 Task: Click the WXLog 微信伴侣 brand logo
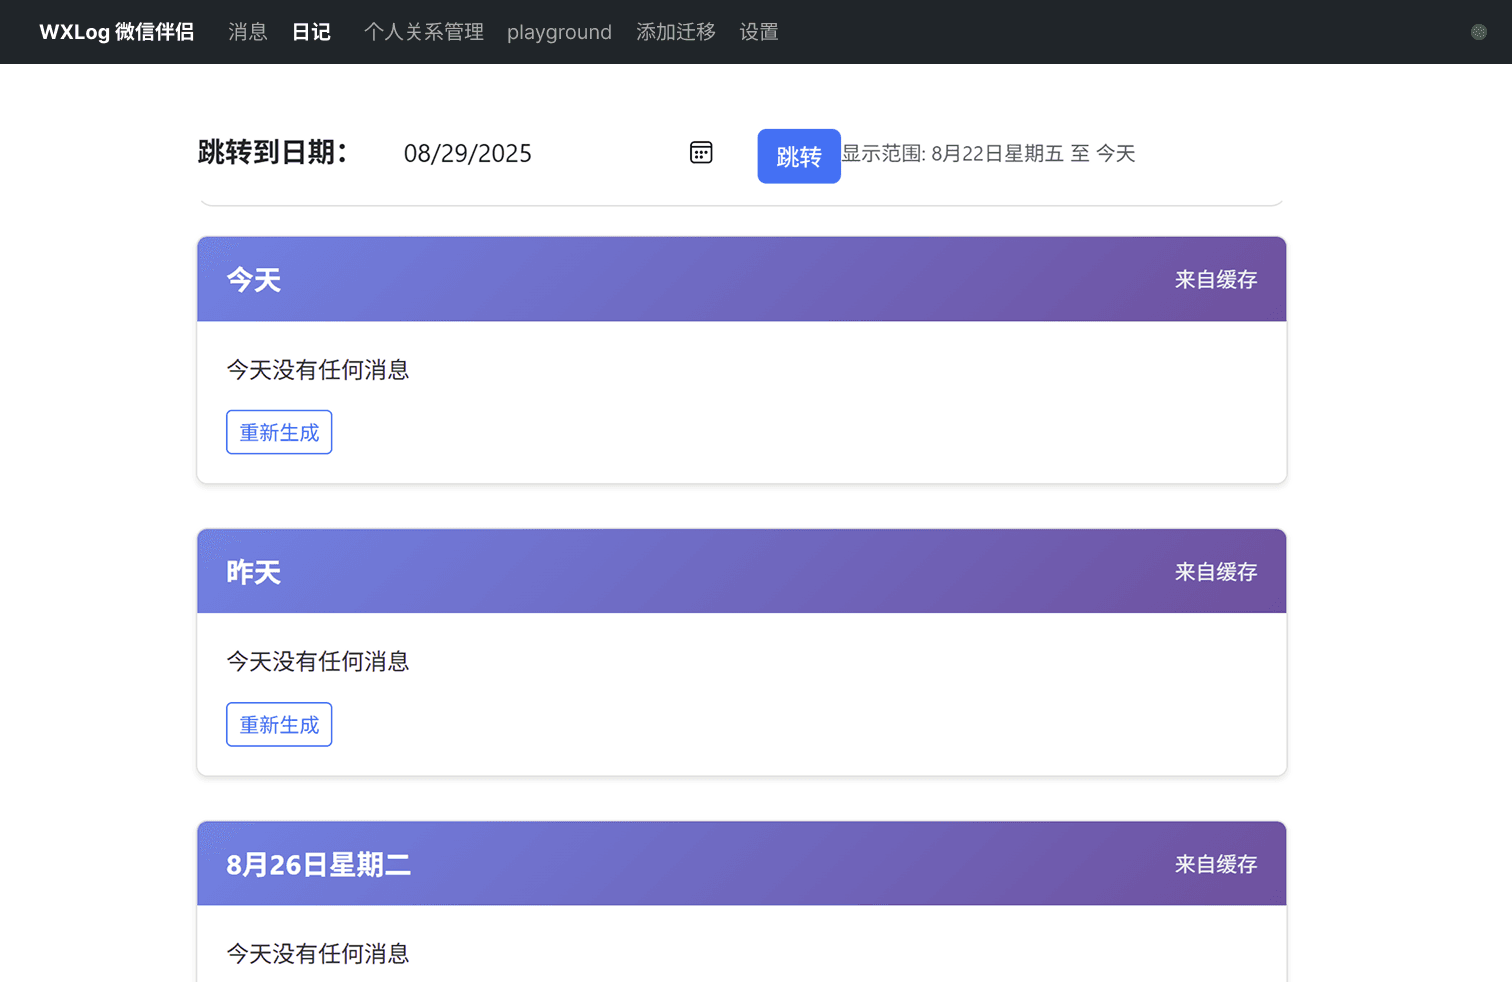coord(116,32)
